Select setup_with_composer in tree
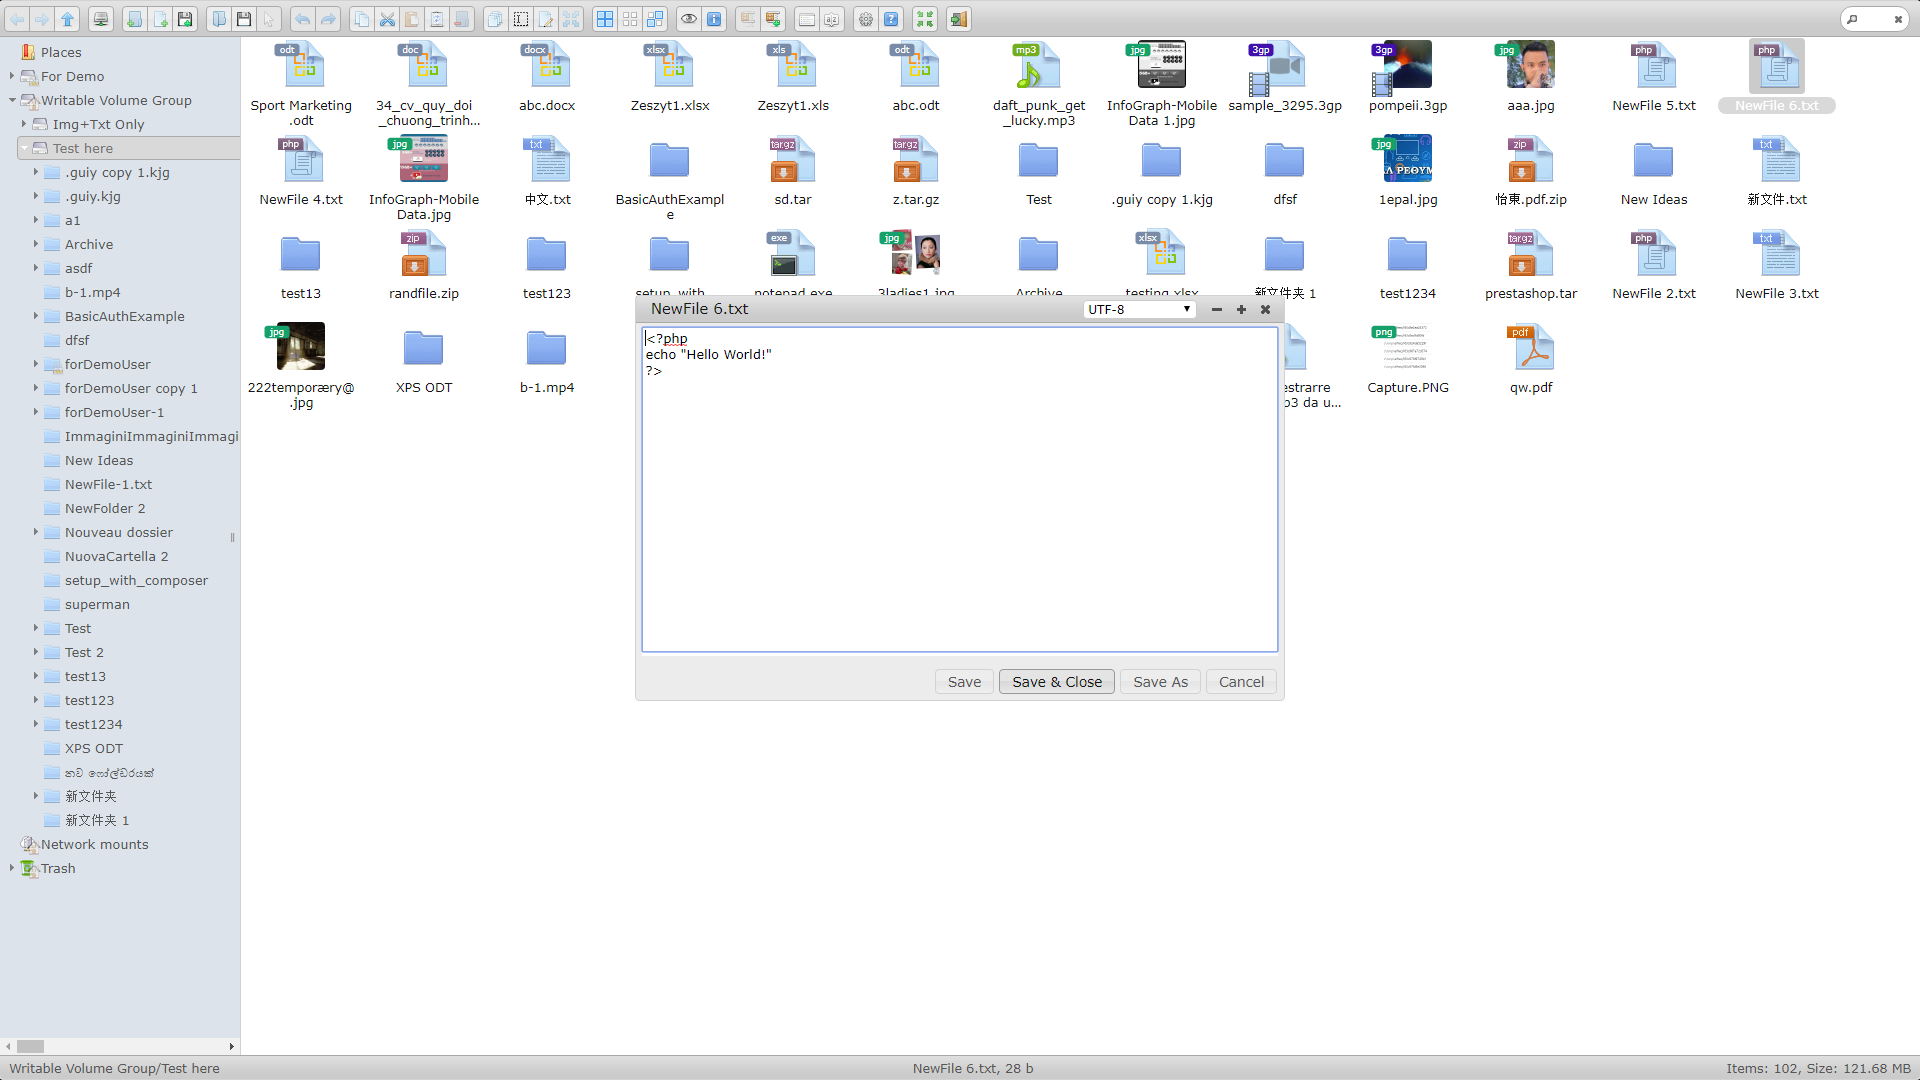This screenshot has width=1920, height=1080. pos(136,580)
